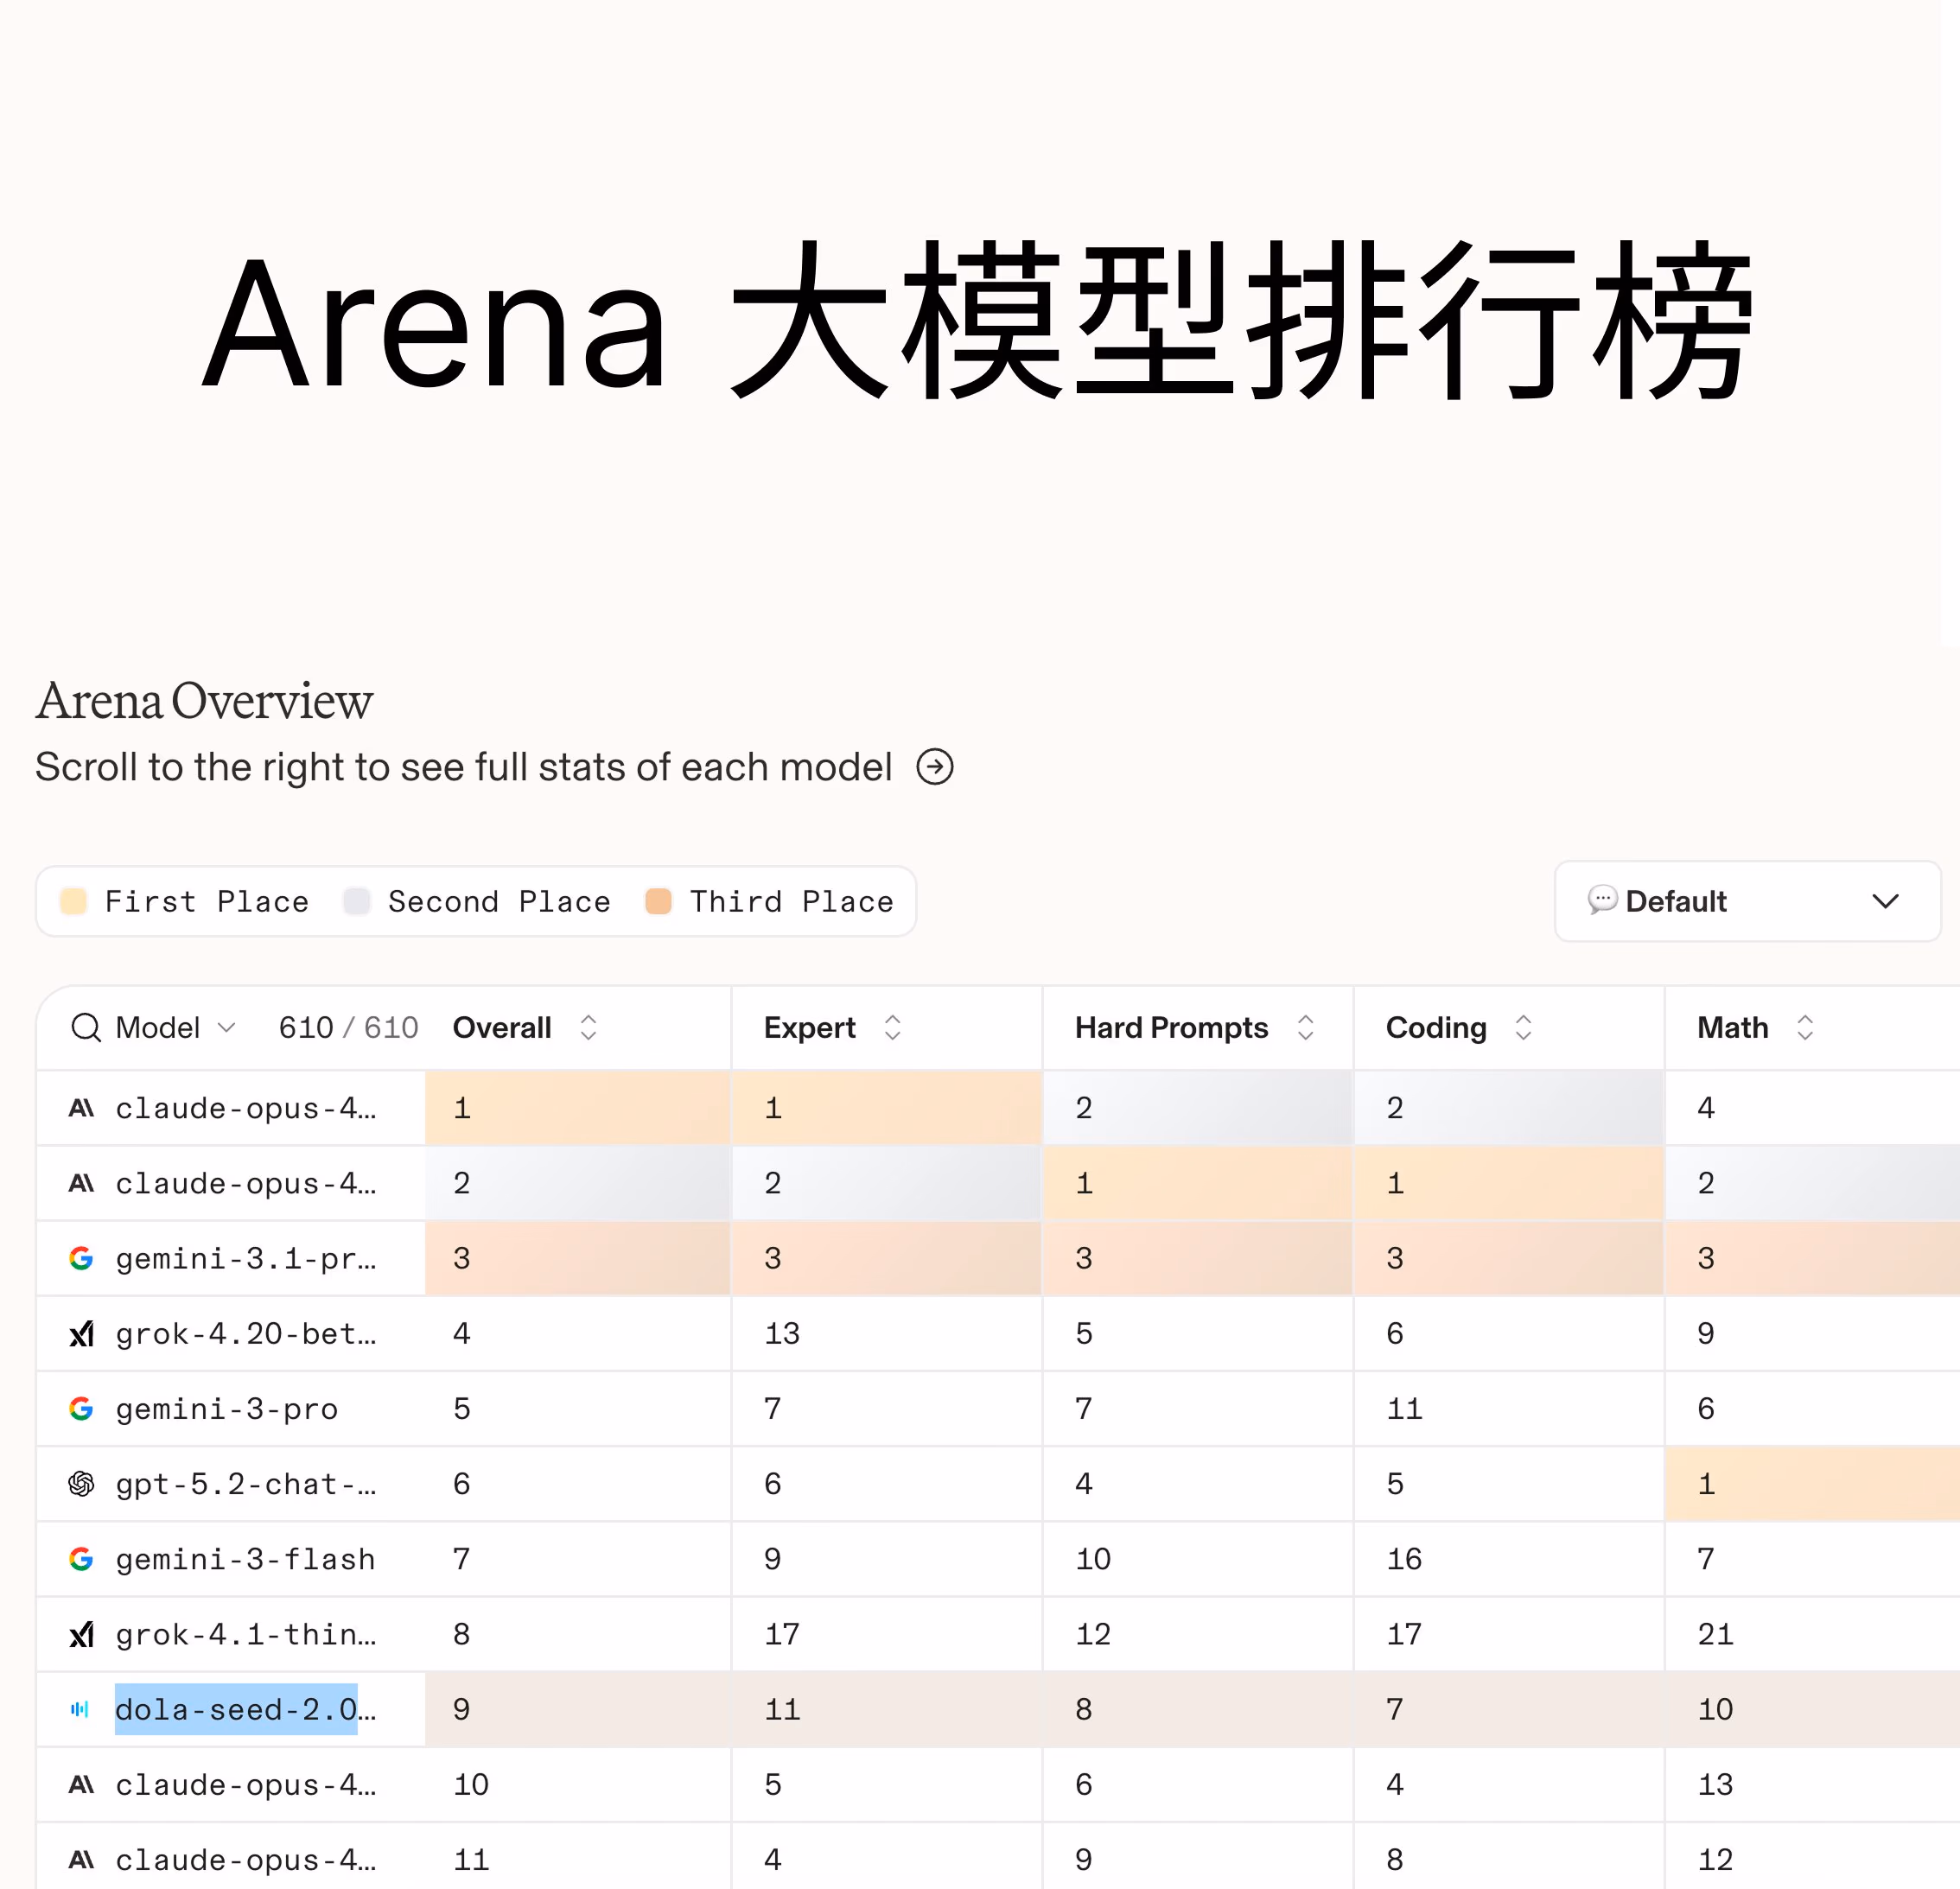
Task: Open the Overall column sort control
Action: [x=588, y=1027]
